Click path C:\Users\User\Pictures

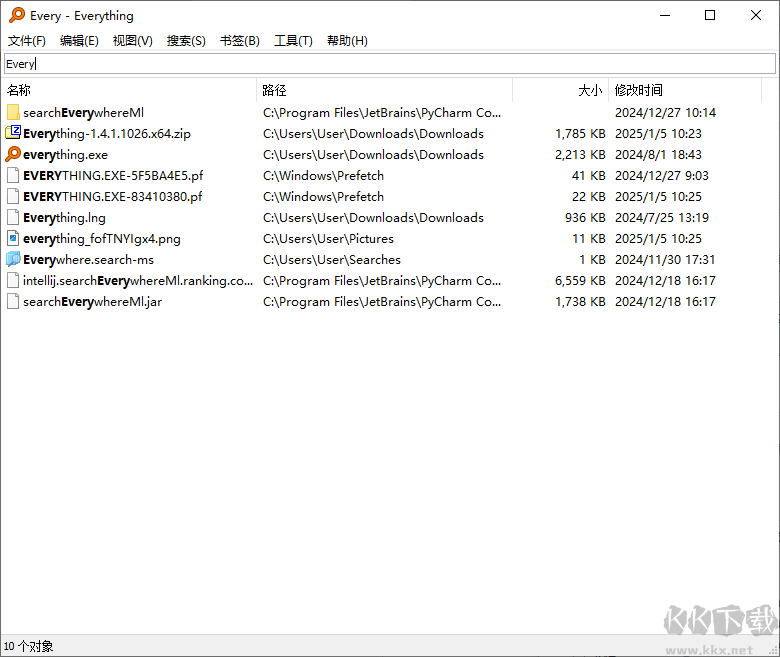(328, 239)
